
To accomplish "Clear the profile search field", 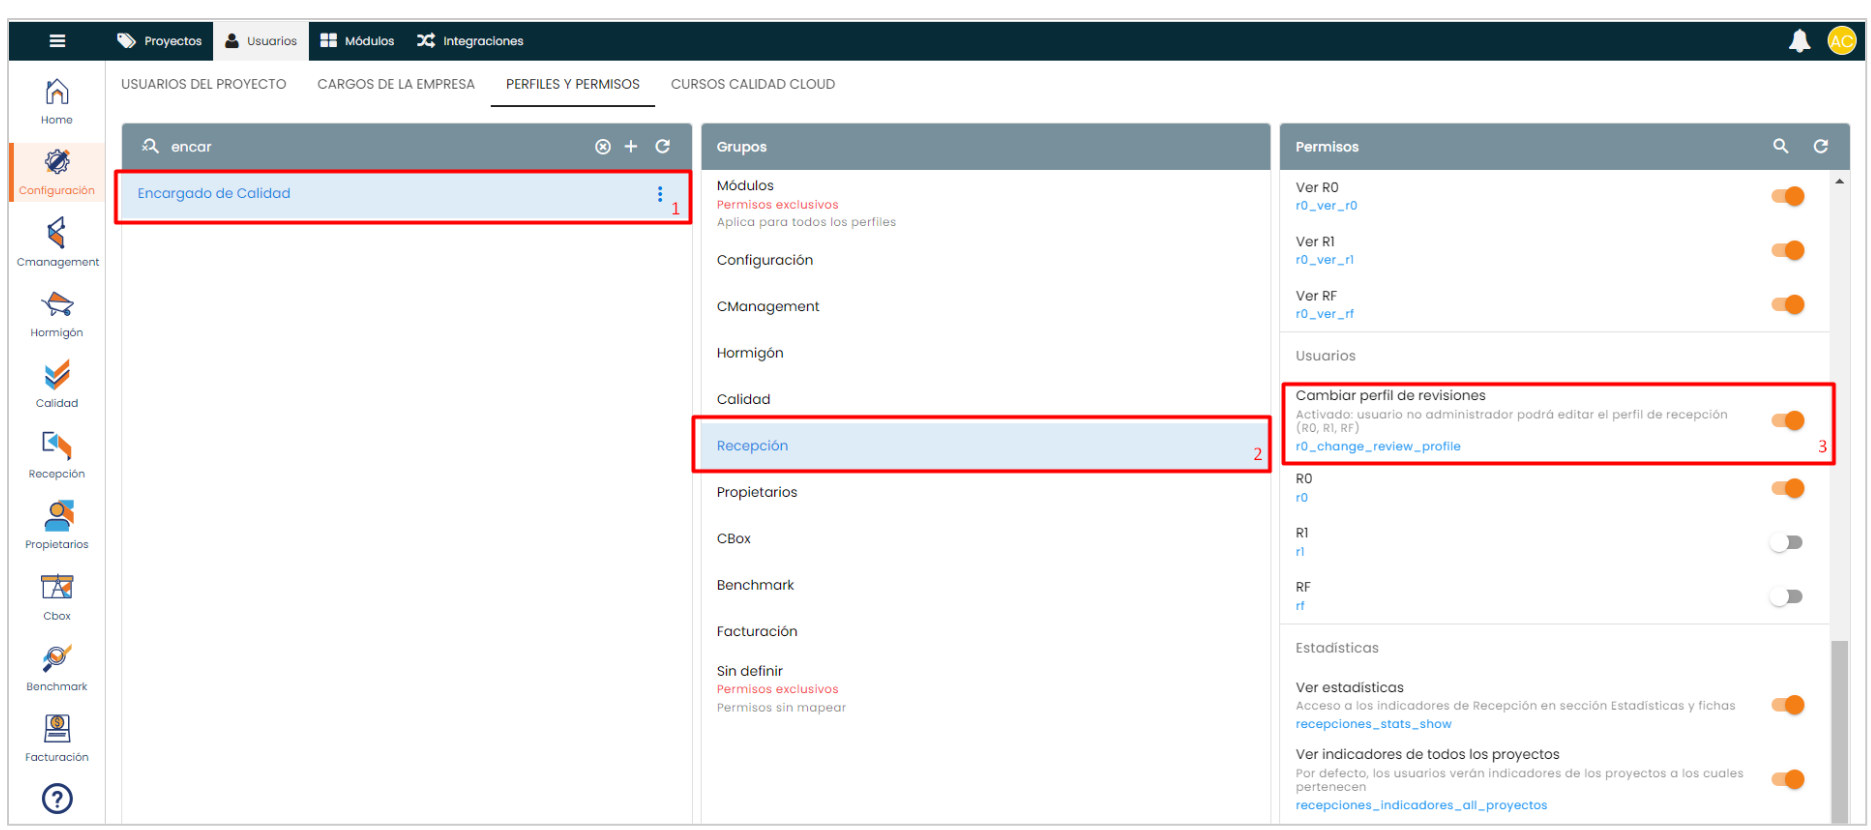I will 603,147.
